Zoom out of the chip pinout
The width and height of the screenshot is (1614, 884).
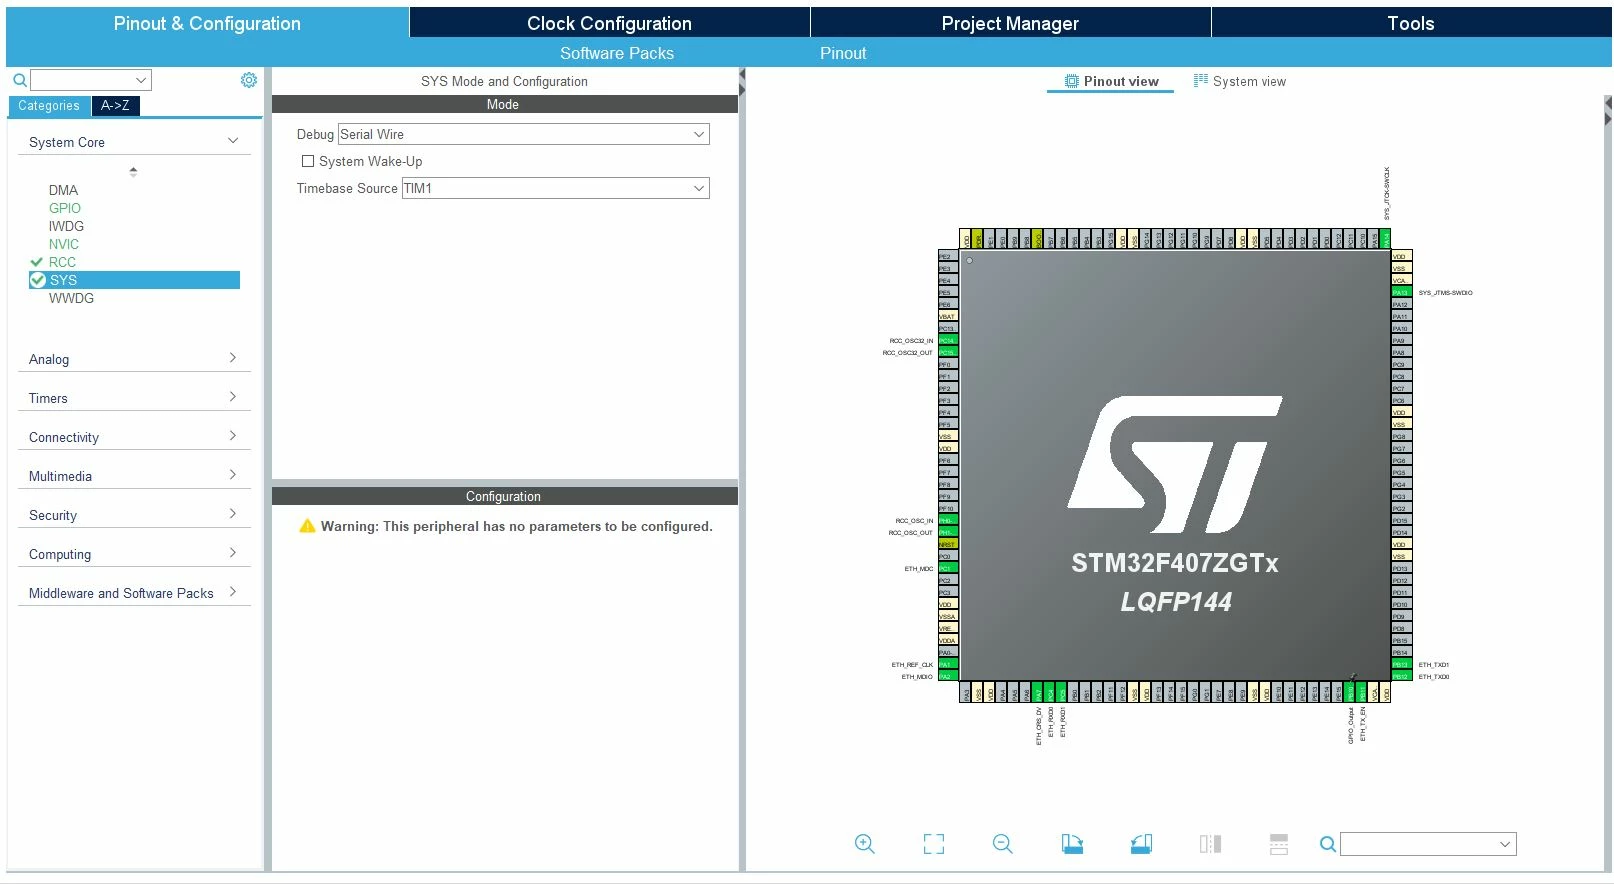1003,844
